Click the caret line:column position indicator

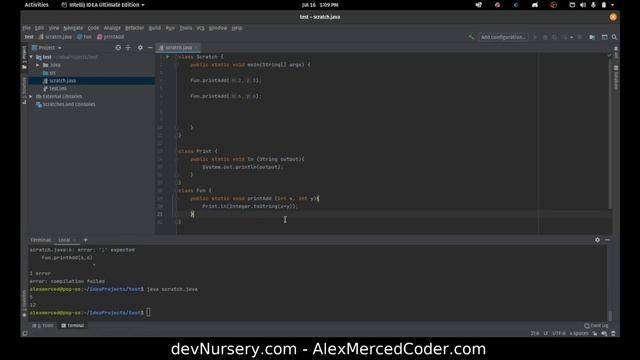[534, 333]
